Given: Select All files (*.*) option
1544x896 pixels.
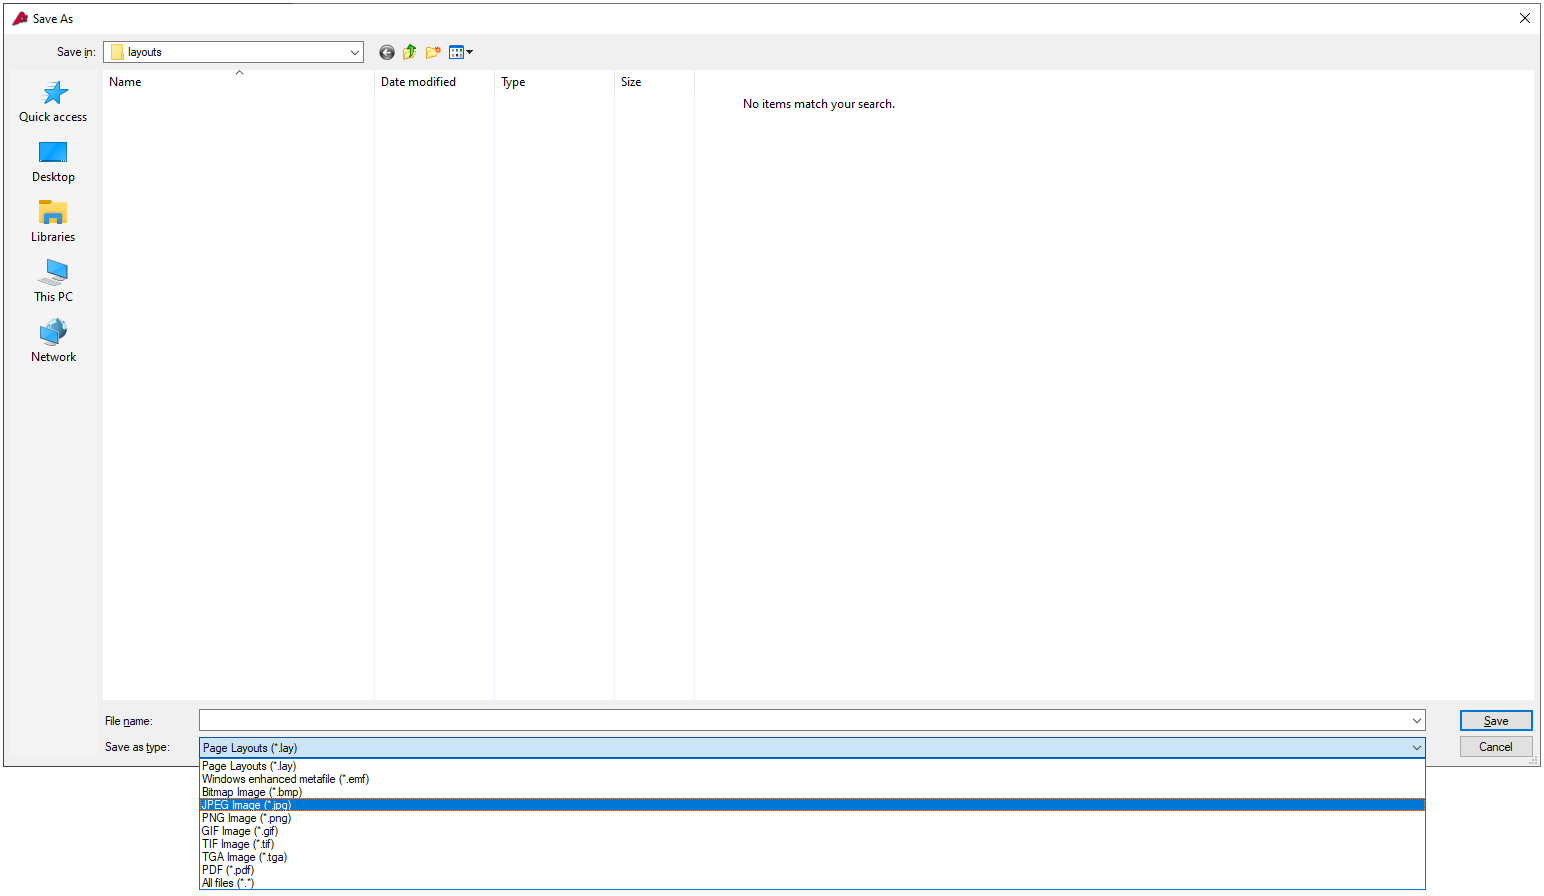Looking at the screenshot, I should [x=812, y=883].
